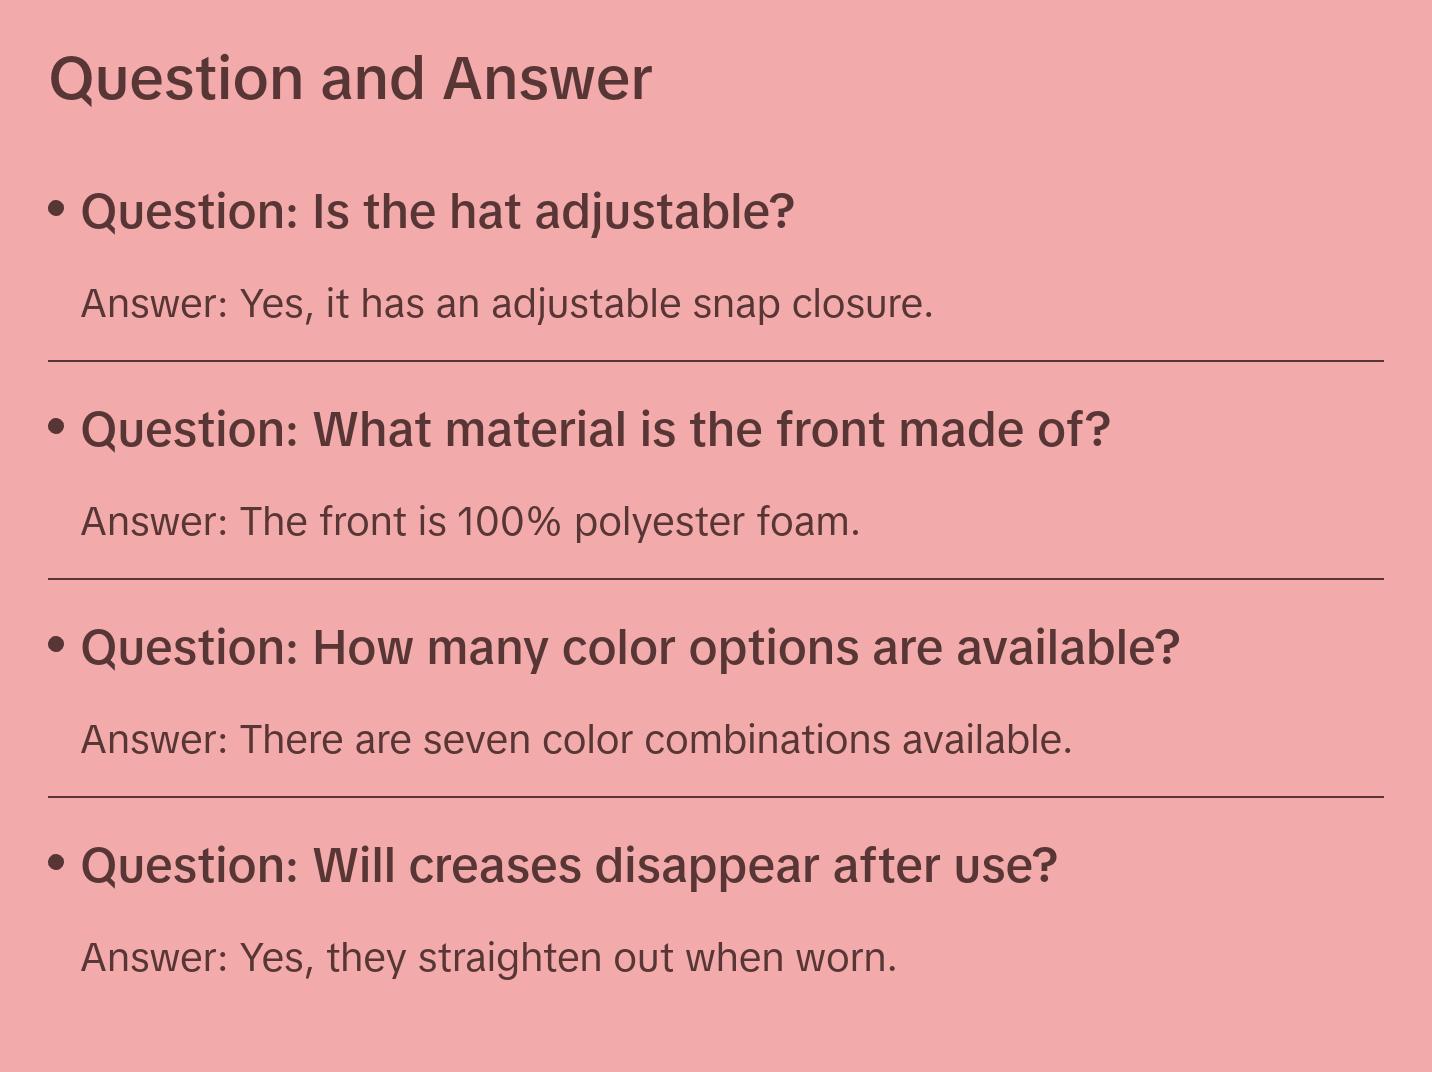Click the divider below the polyester foam answer
This screenshot has height=1072, width=1432.
point(716,579)
